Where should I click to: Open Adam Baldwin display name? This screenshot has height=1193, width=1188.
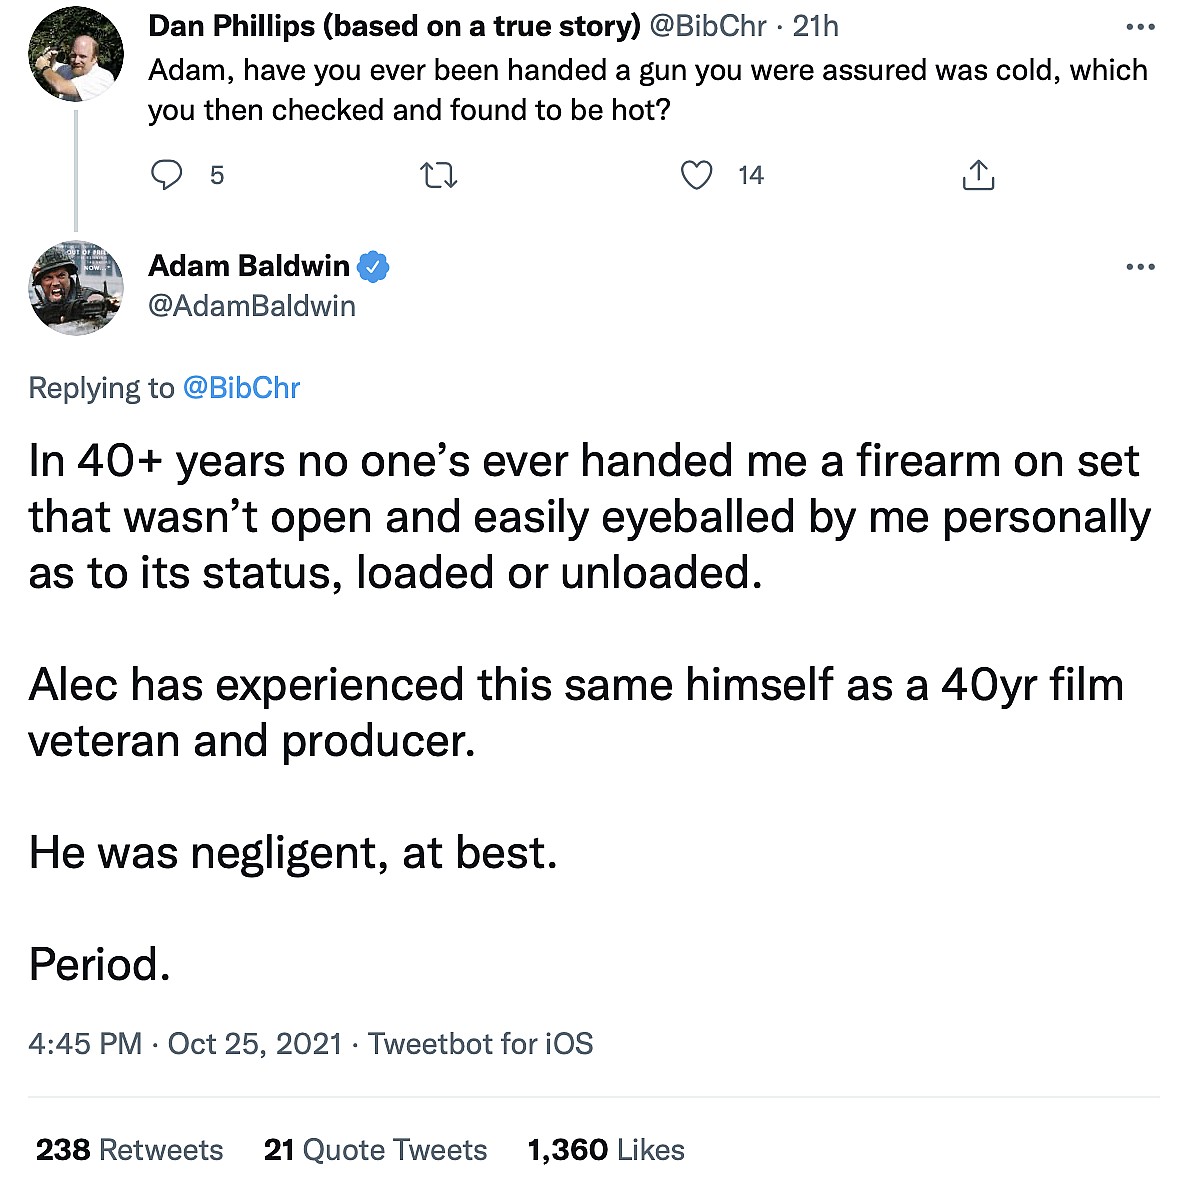pos(249,266)
